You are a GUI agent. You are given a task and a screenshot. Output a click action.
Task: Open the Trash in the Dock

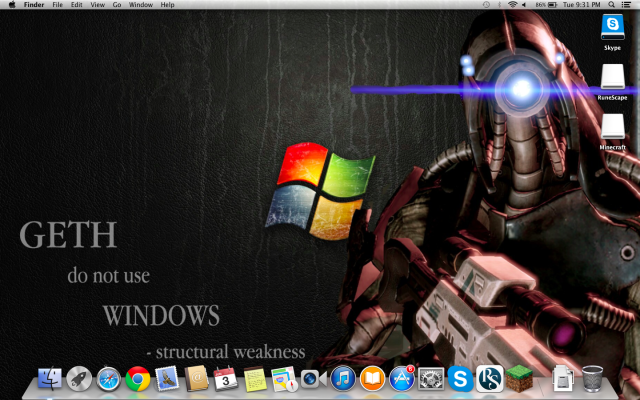592,379
